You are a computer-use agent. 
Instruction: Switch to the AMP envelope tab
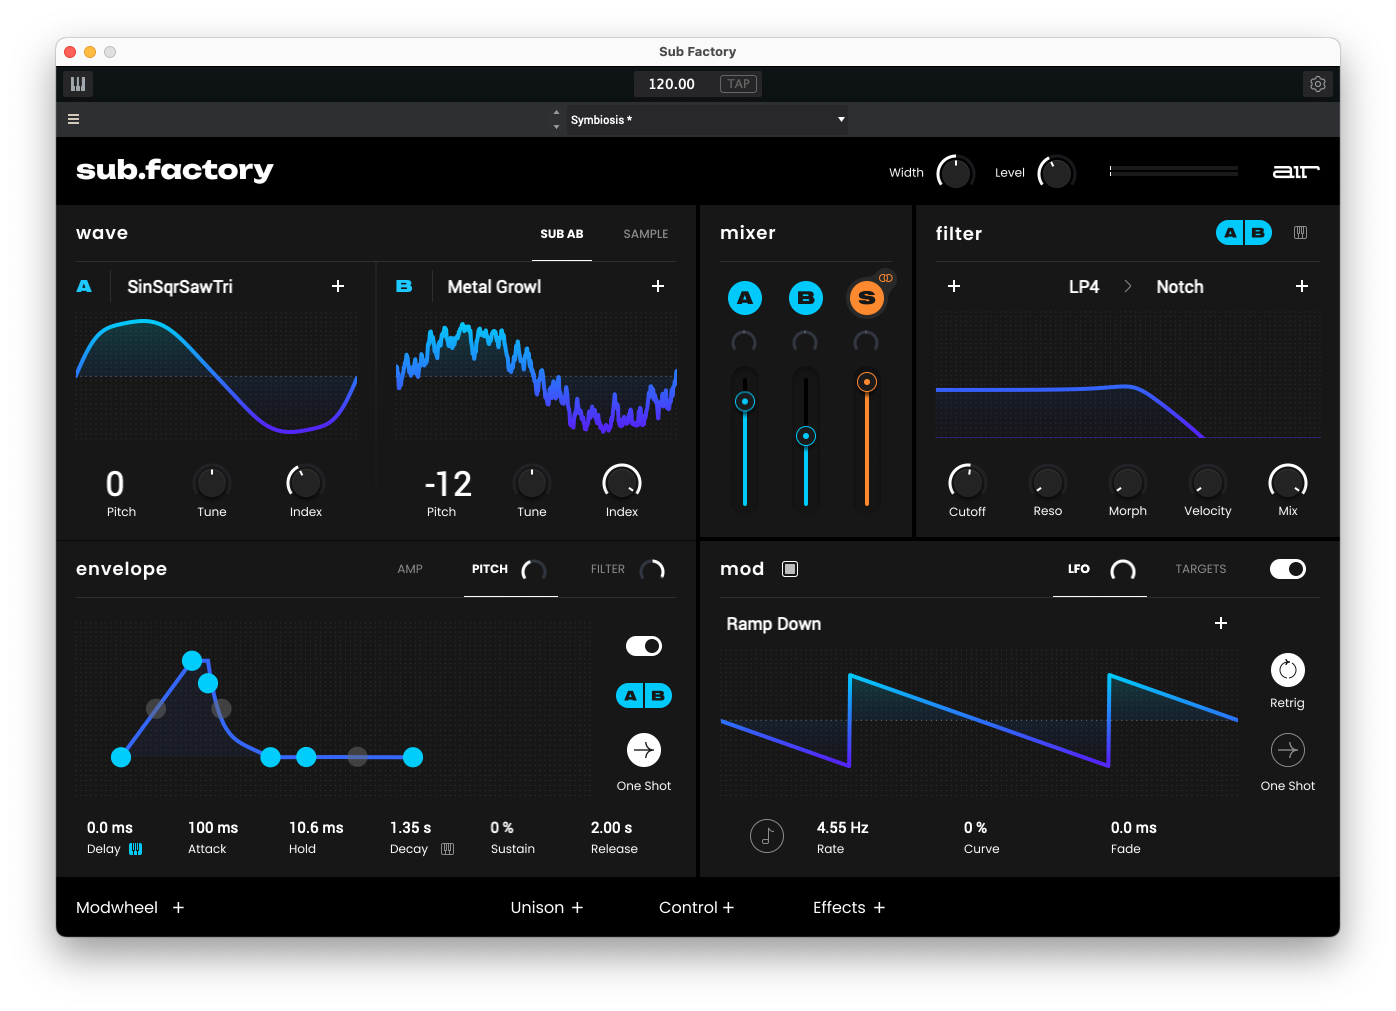coord(410,569)
